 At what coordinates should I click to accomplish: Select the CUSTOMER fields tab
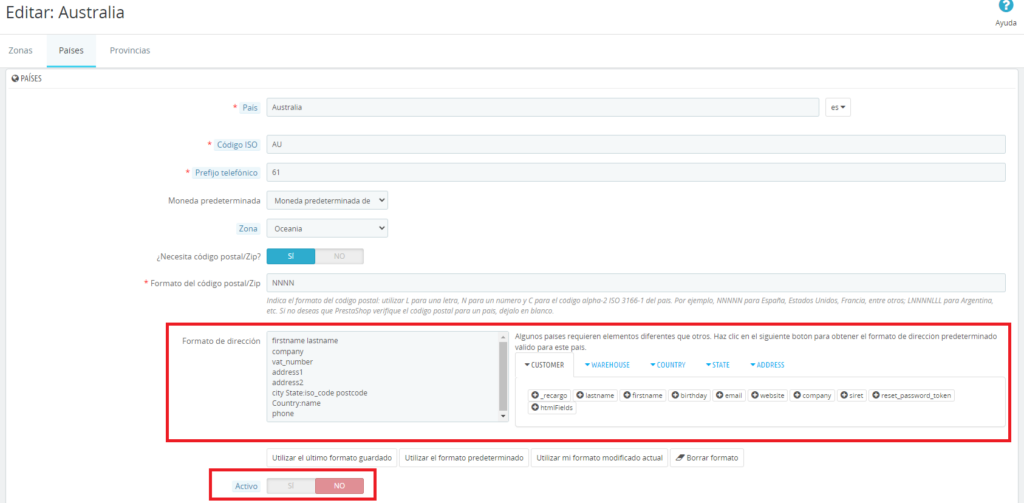pyautogui.click(x=544, y=365)
